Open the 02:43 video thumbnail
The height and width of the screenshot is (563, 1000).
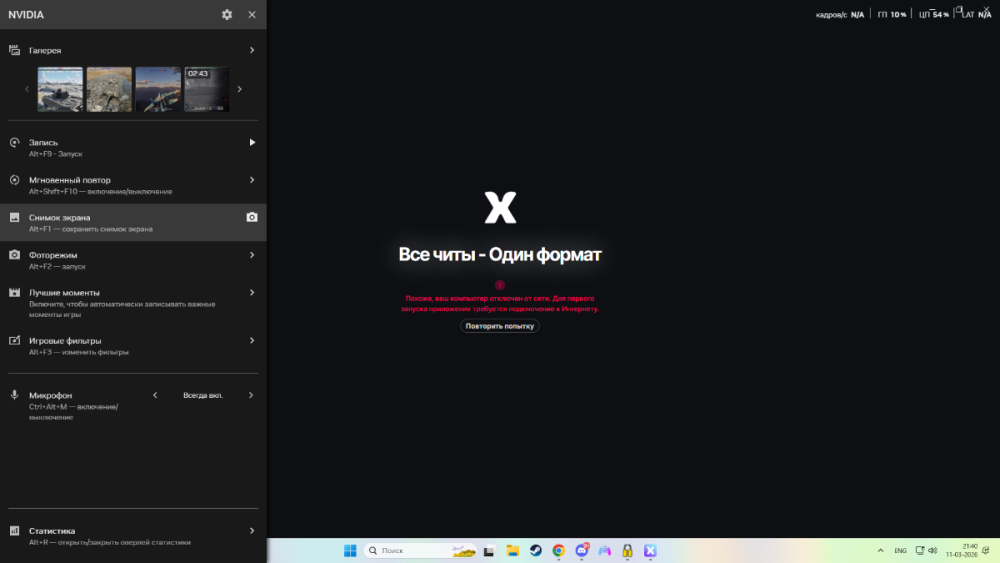[x=206, y=89]
